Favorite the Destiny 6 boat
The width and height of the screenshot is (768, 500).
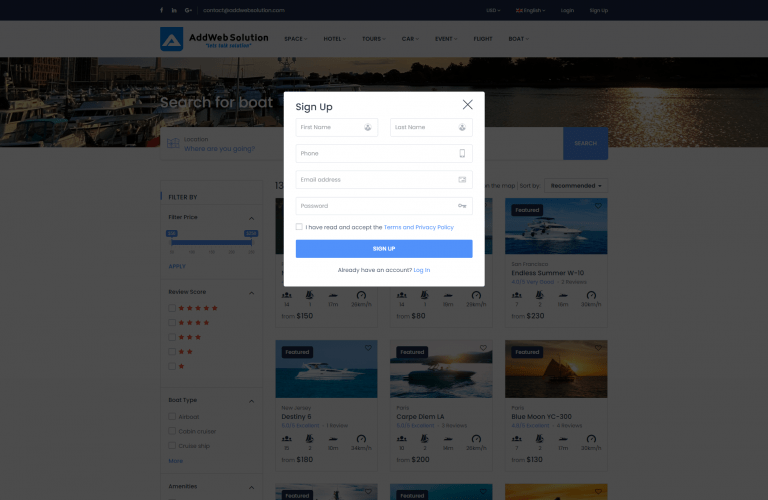pos(368,348)
